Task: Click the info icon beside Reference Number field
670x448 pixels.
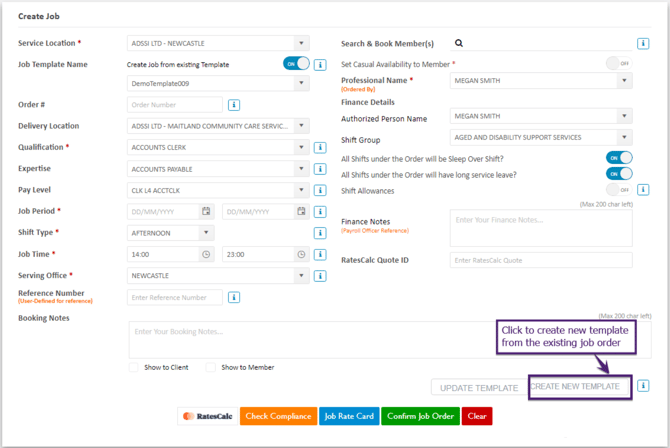Action: 234,297
